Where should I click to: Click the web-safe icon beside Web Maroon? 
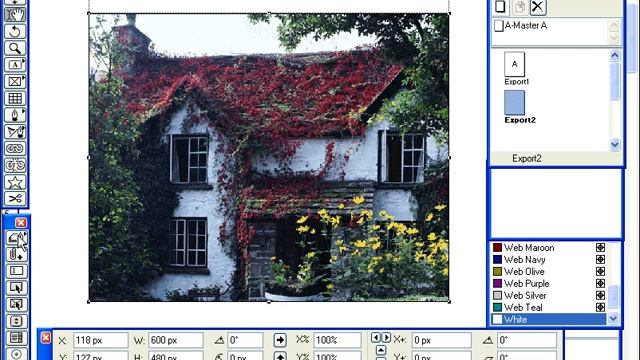(x=600, y=248)
